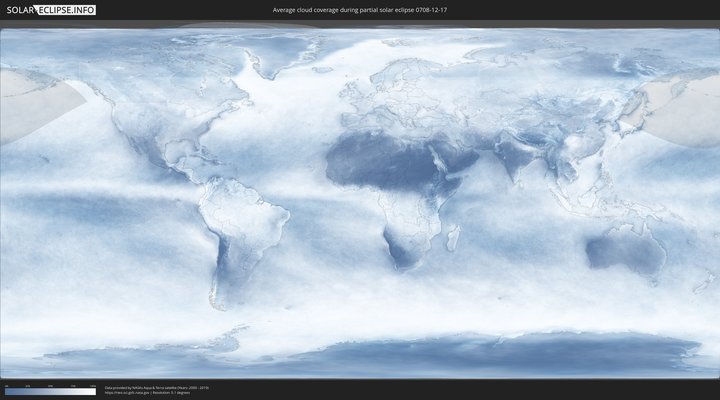The width and height of the screenshot is (720, 400).
Task: Click the center of South America
Action: click(240, 225)
